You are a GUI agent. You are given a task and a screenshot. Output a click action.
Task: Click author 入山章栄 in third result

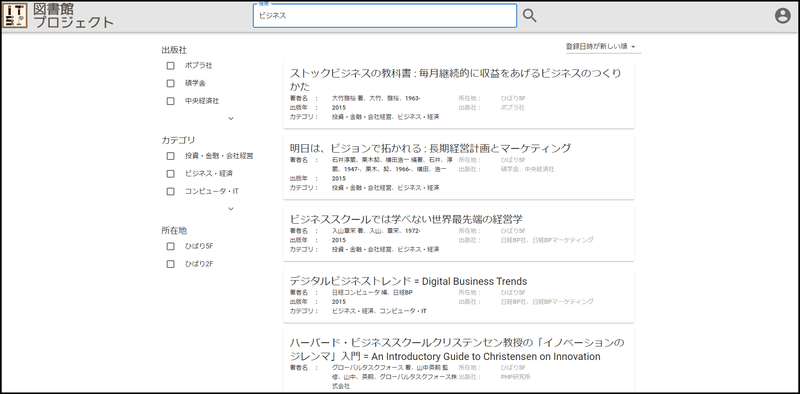376,231
